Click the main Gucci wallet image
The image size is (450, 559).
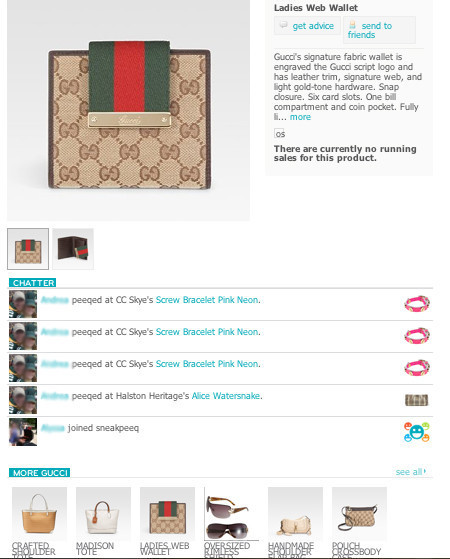128,111
